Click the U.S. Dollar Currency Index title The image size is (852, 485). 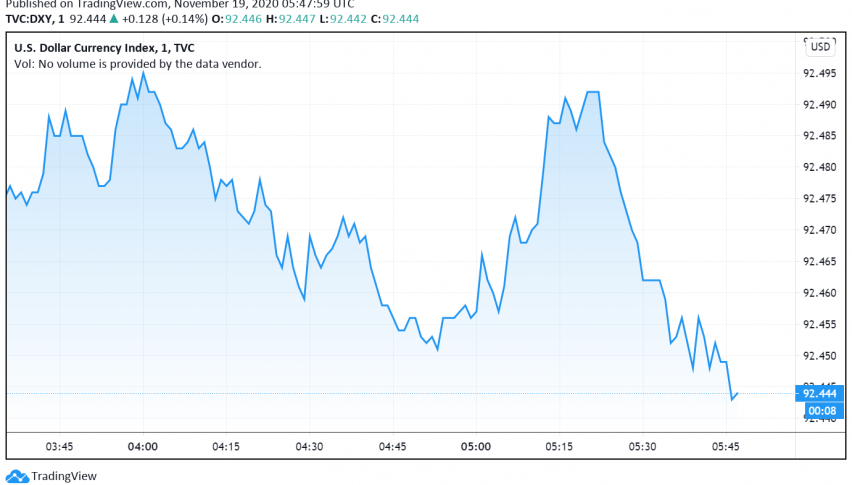[x=104, y=48]
